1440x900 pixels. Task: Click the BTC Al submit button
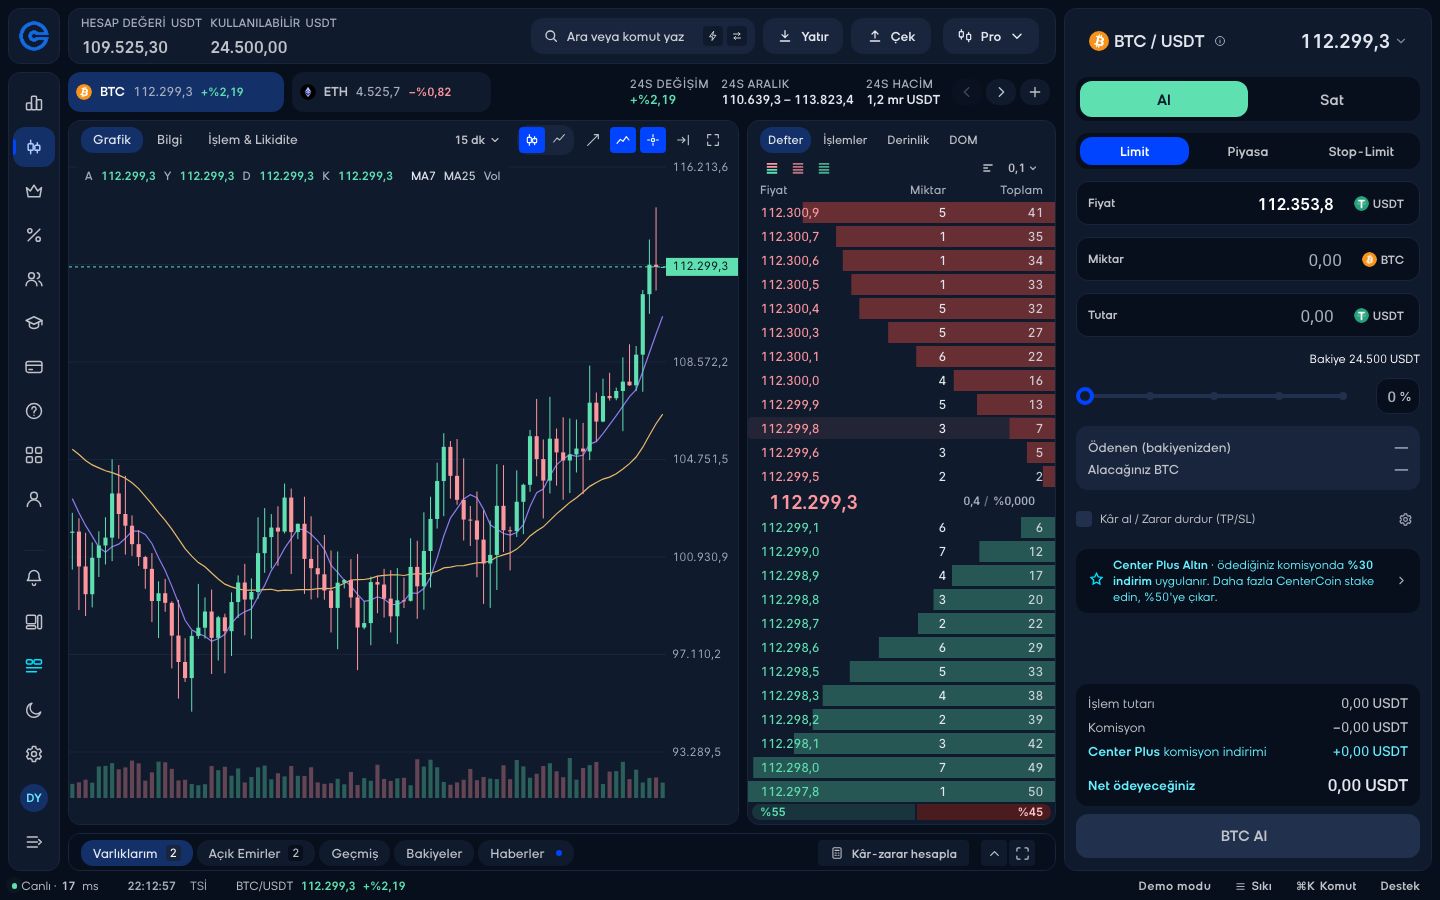[1247, 836]
